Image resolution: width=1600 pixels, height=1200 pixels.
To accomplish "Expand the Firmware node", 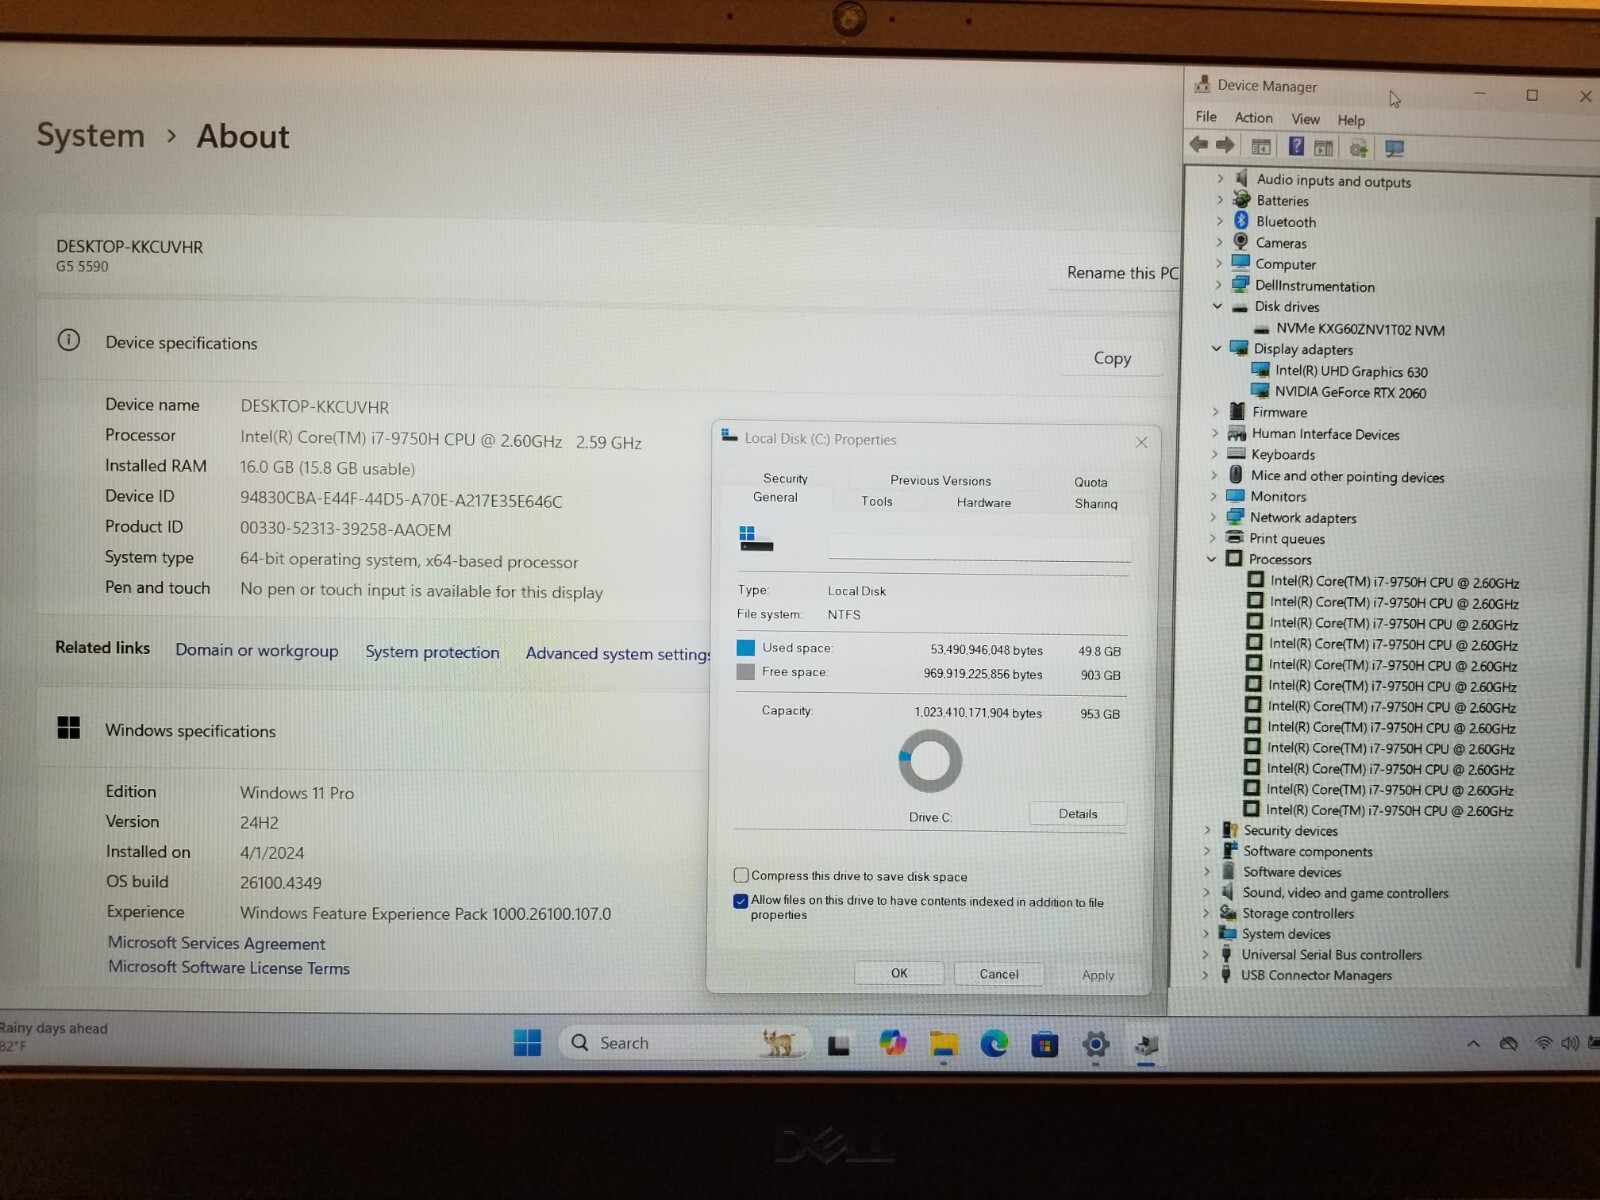I will coord(1216,411).
